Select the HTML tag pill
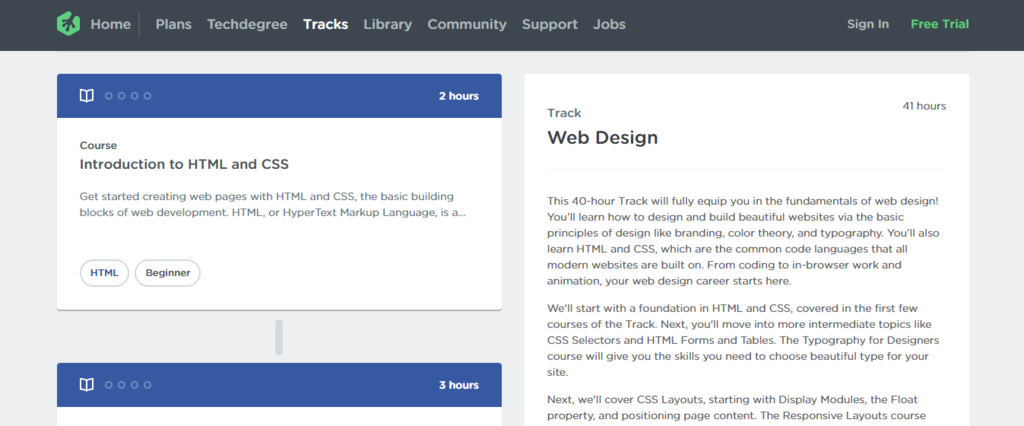The height and width of the screenshot is (426, 1024). coord(104,273)
